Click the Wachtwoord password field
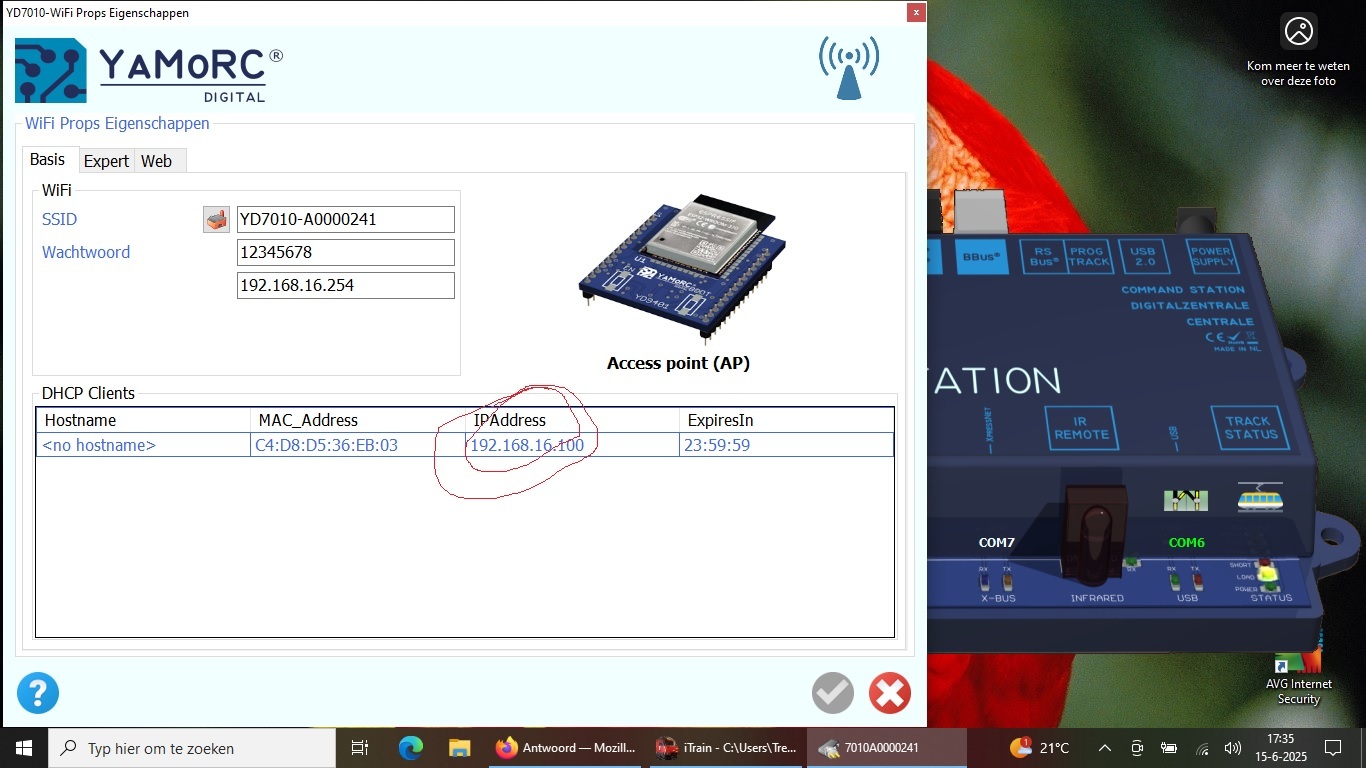Image resolution: width=1366 pixels, height=768 pixels. pos(346,252)
